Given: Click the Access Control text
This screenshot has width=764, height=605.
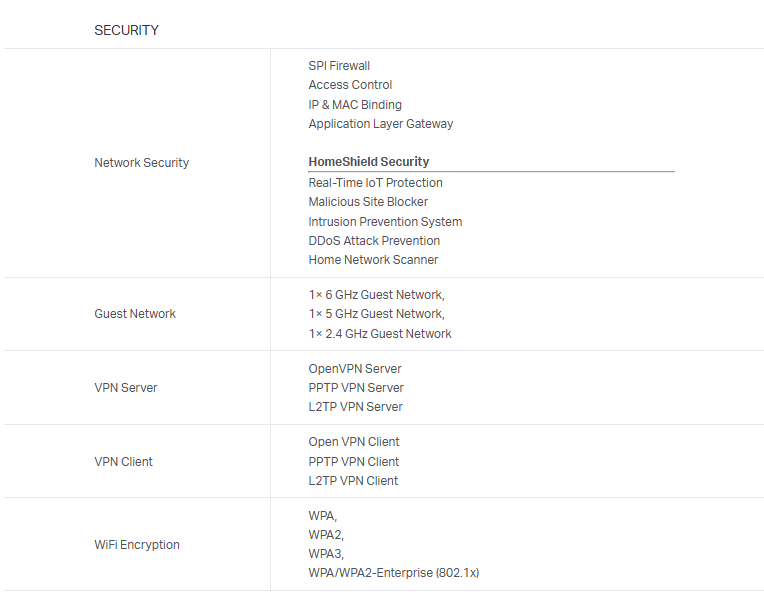Looking at the screenshot, I should click(x=350, y=85).
